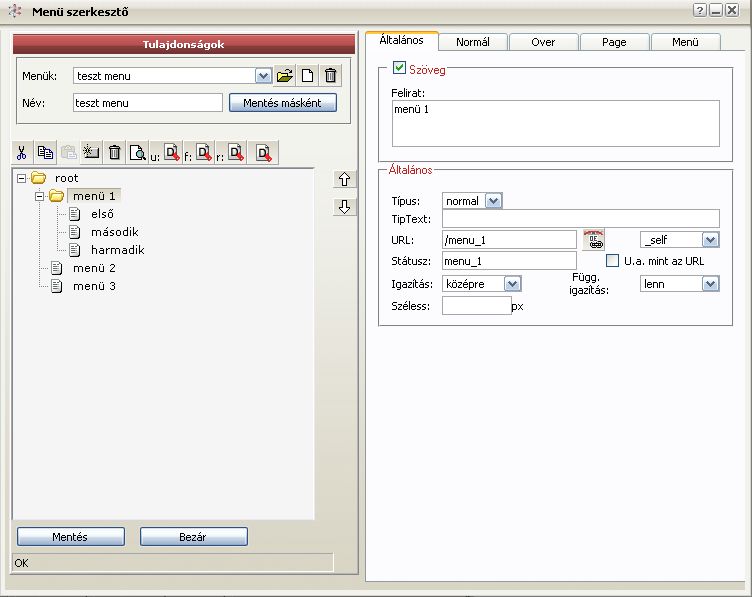Switch to the Page tab

coord(614,42)
